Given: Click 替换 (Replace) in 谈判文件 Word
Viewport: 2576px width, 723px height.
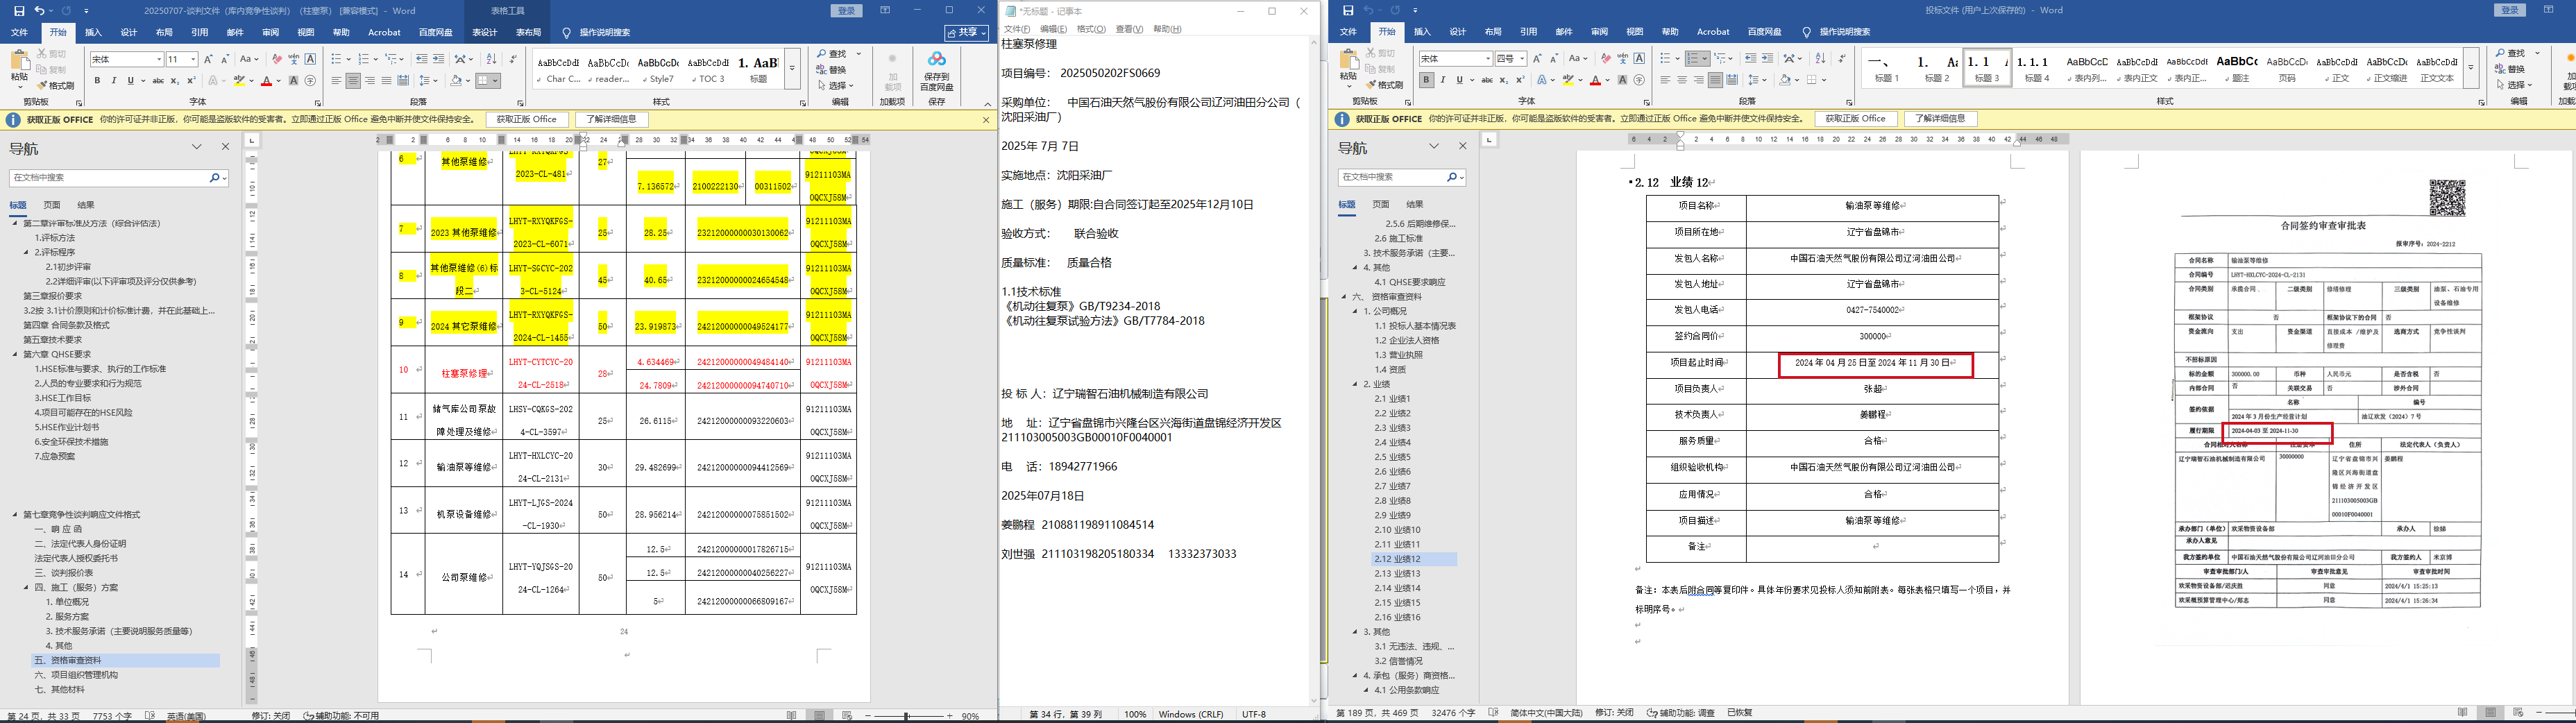Looking at the screenshot, I should pos(831,70).
